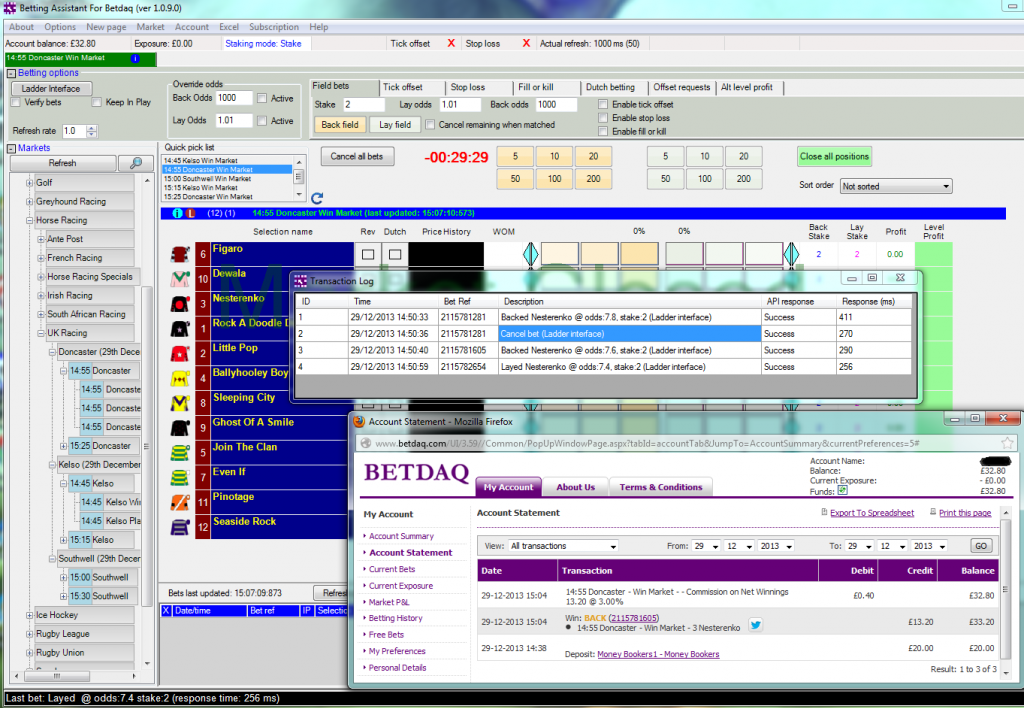Click Cancel all bets button
Viewport: 1024px width, 708px height.
[x=357, y=157]
